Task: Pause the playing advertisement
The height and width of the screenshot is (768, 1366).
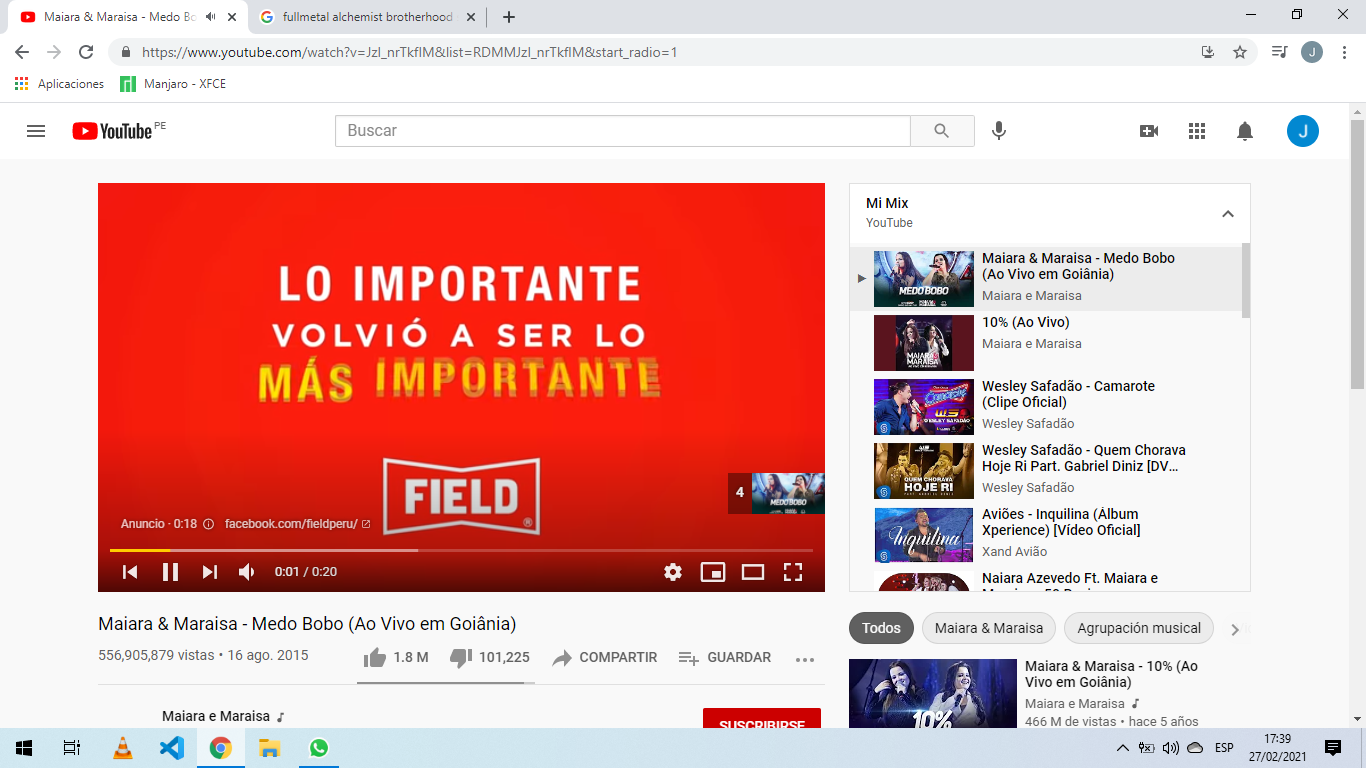Action: [x=170, y=572]
